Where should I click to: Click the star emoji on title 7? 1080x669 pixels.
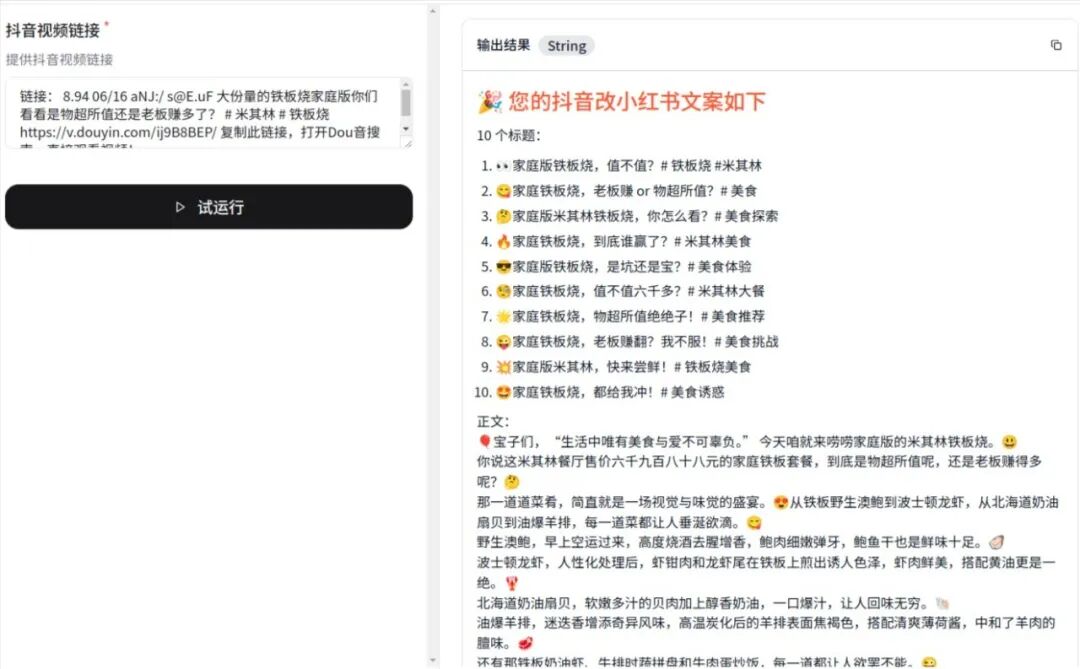[x=503, y=317]
